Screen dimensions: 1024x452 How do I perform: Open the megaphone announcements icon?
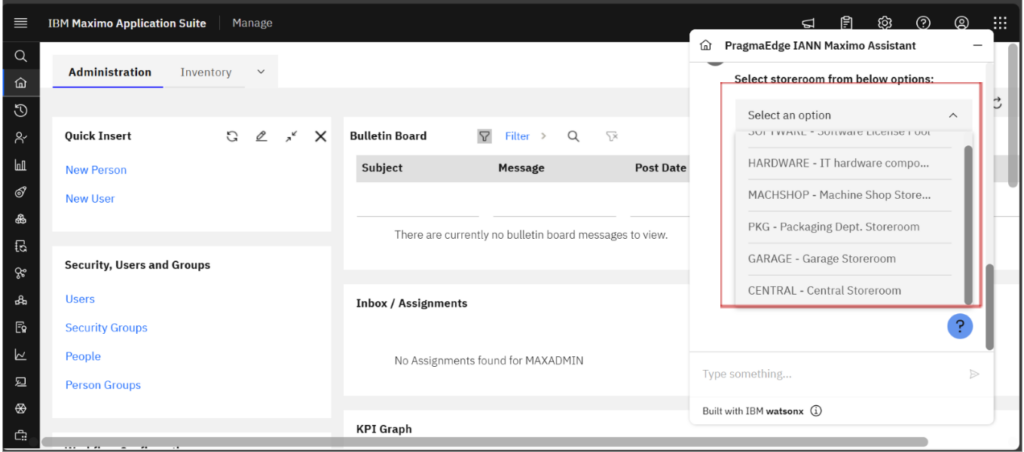(808, 24)
